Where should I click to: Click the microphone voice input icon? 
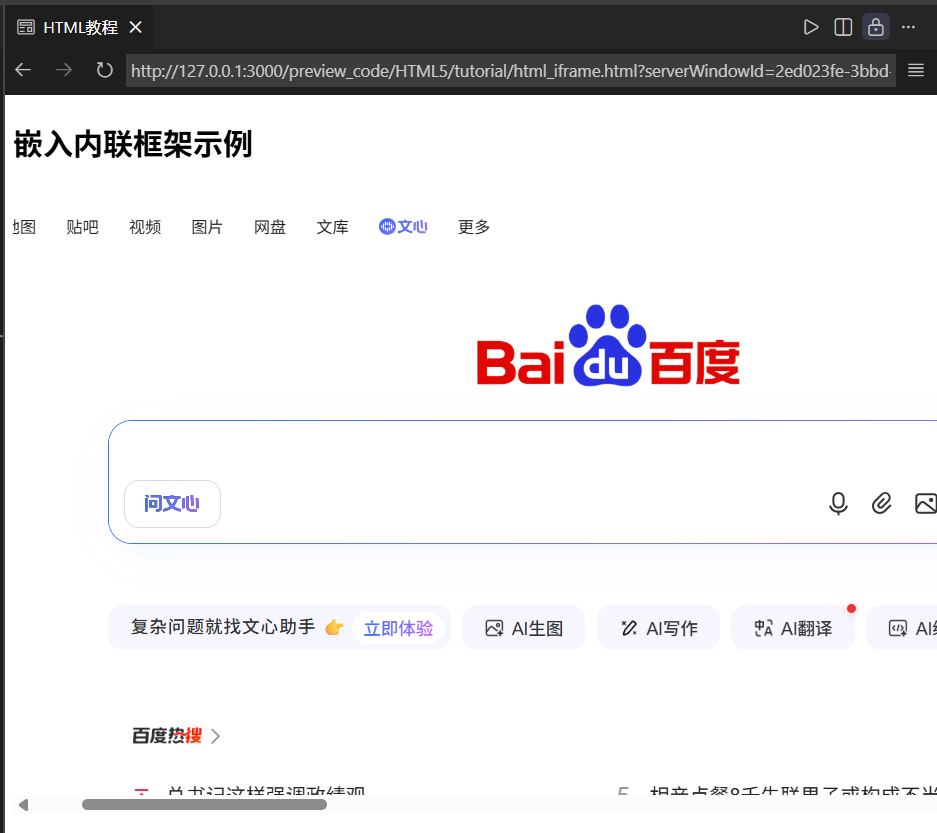click(x=838, y=504)
